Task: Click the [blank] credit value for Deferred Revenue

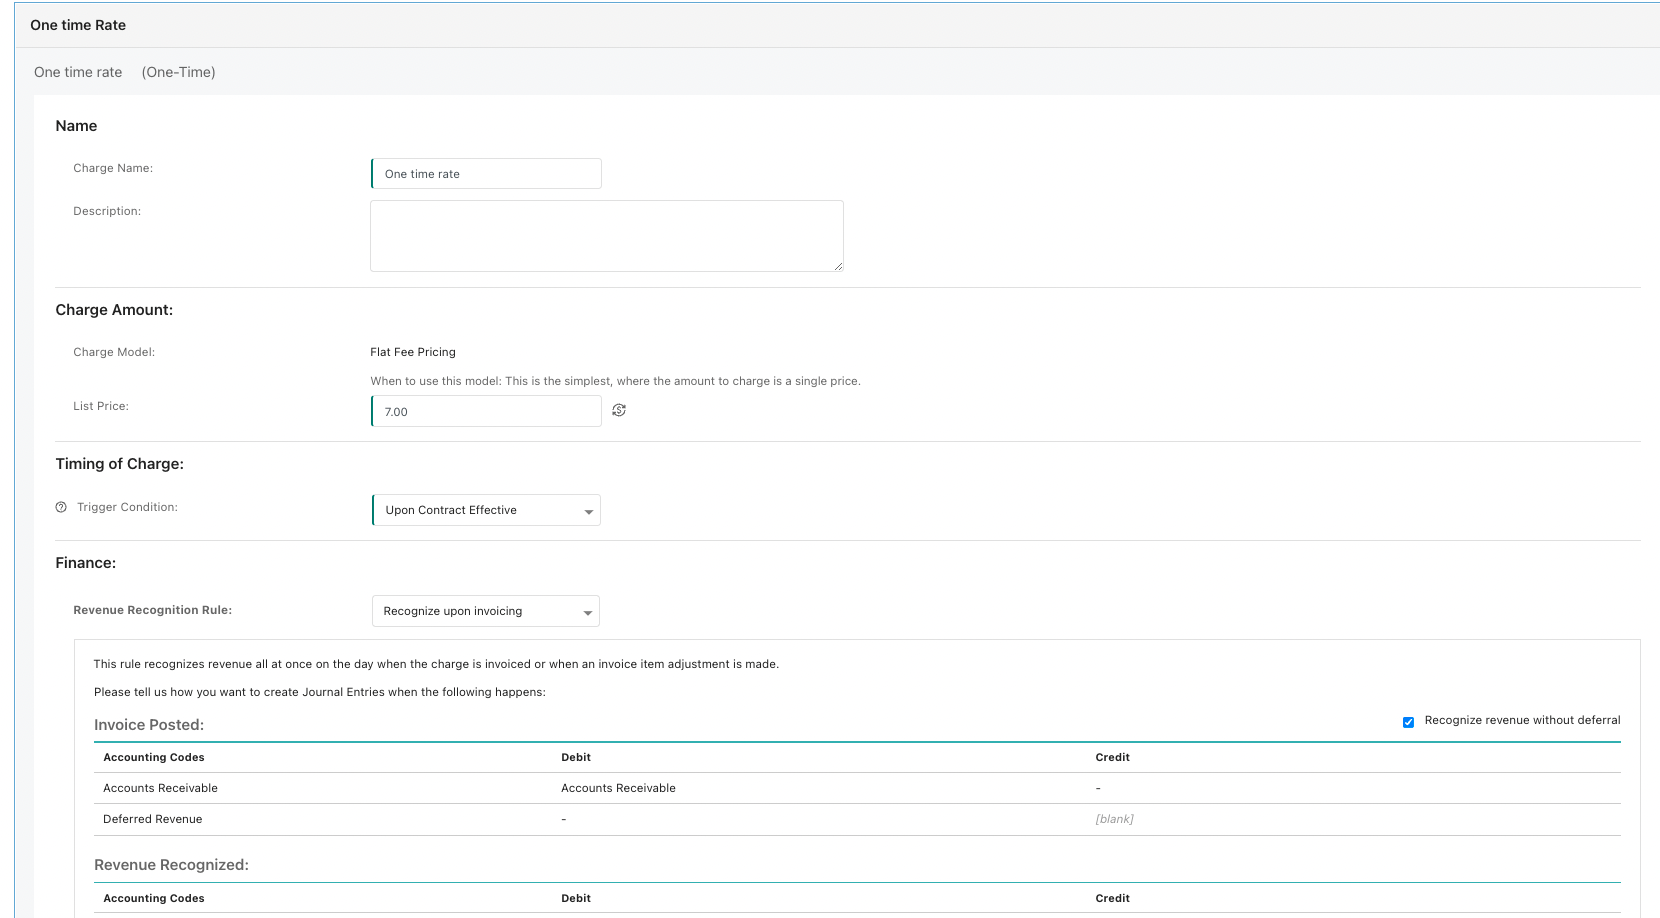Action: pos(1114,819)
